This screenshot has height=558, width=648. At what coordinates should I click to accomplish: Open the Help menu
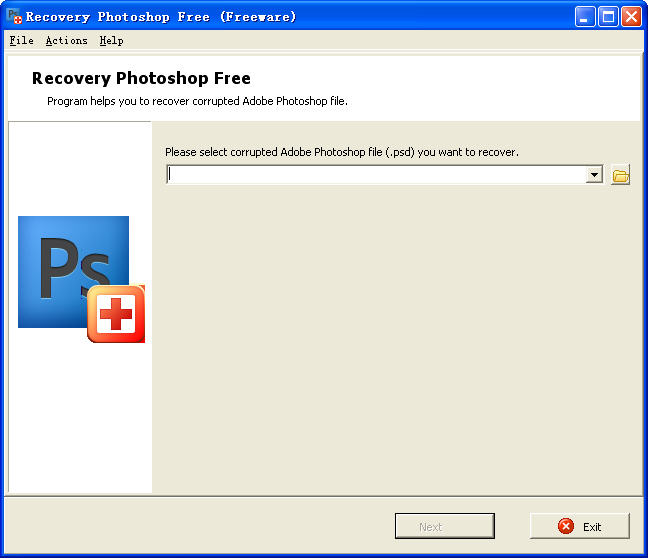pos(111,41)
